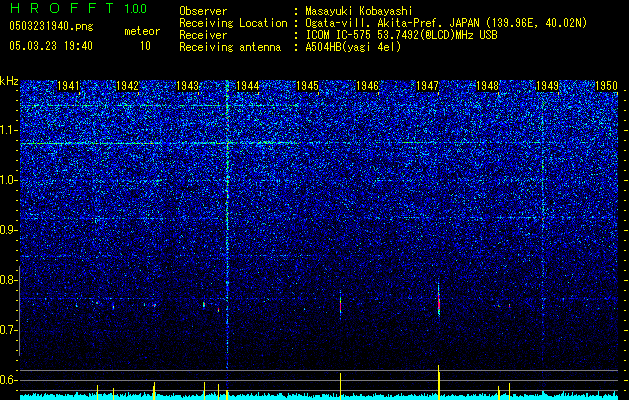The image size is (629, 400).
Task: Click the "Observer" field label
Action: [x=203, y=11]
